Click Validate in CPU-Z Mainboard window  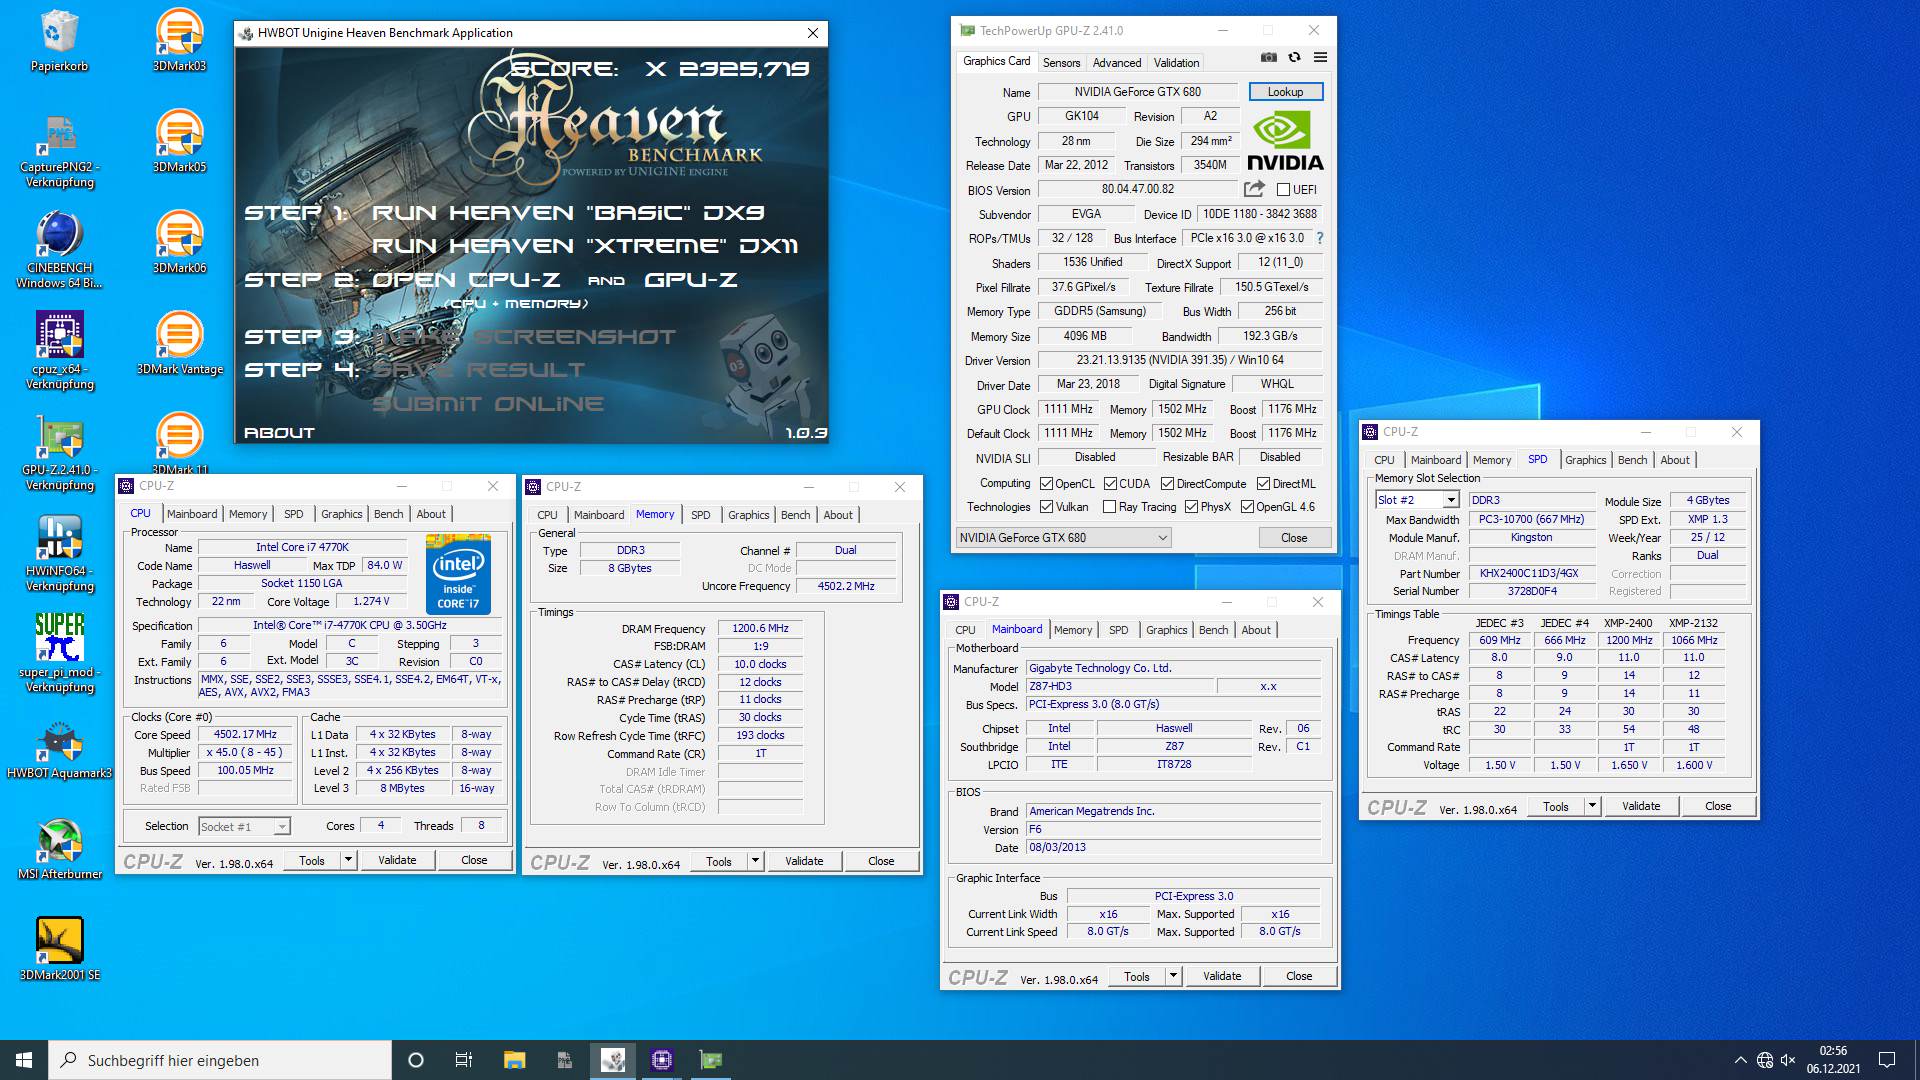(x=1222, y=976)
